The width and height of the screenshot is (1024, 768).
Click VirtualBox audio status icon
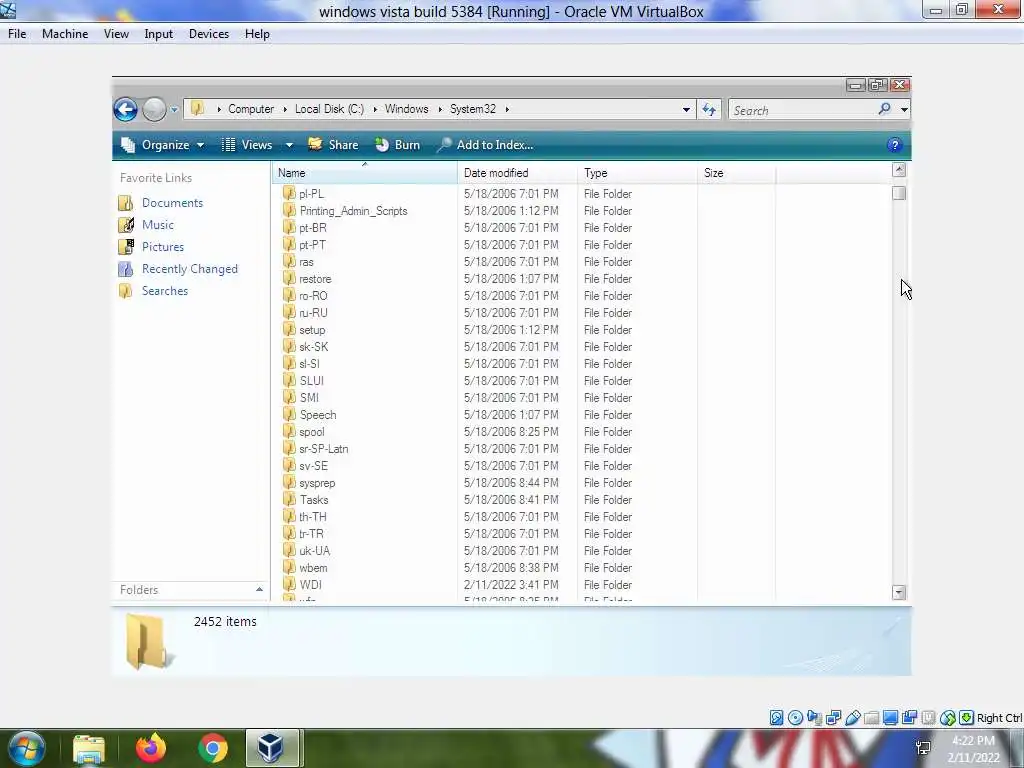coord(814,718)
